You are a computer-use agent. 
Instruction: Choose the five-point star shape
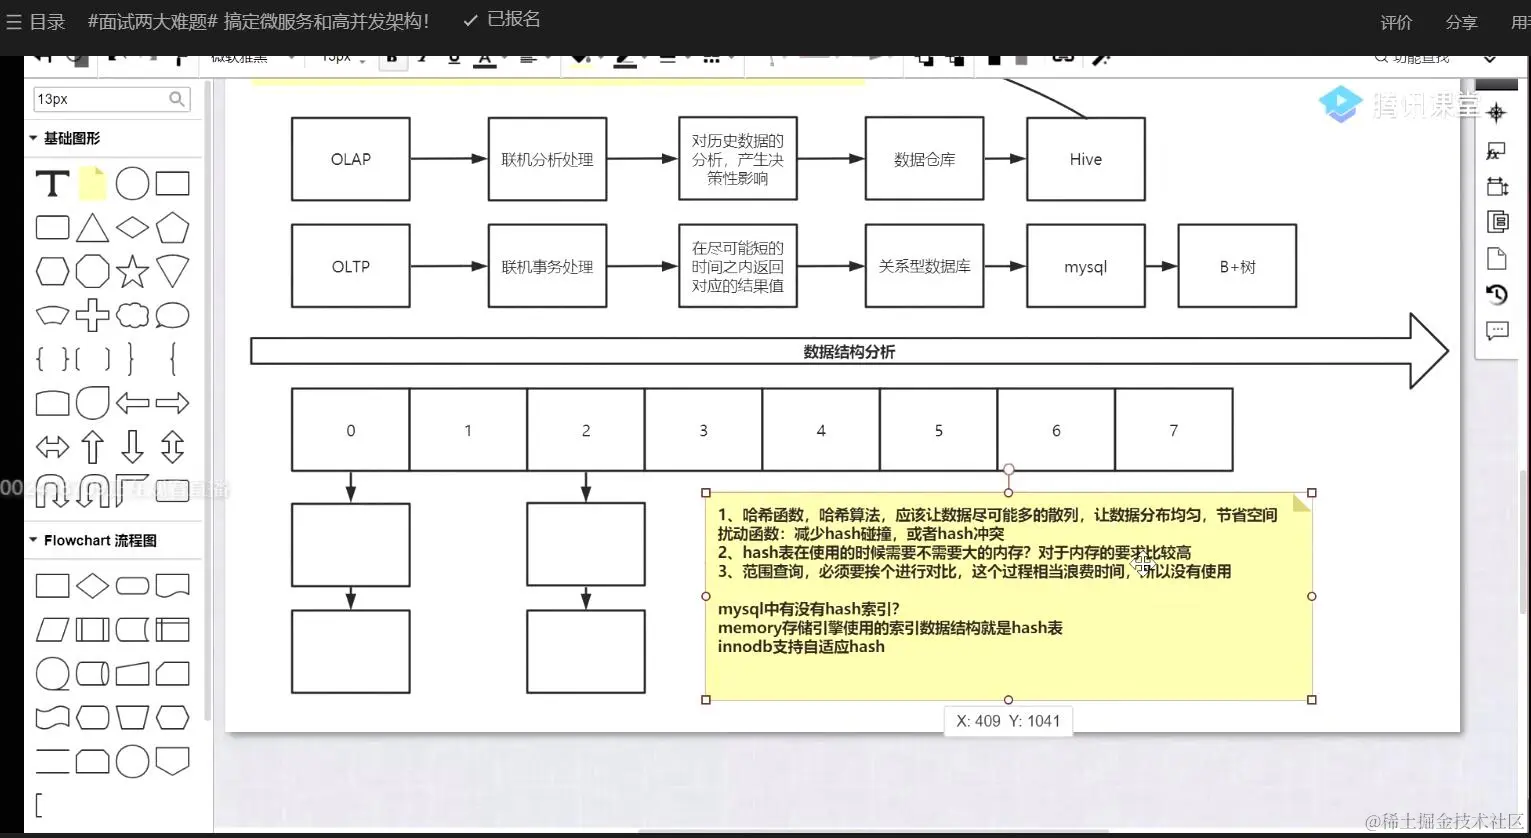(132, 271)
